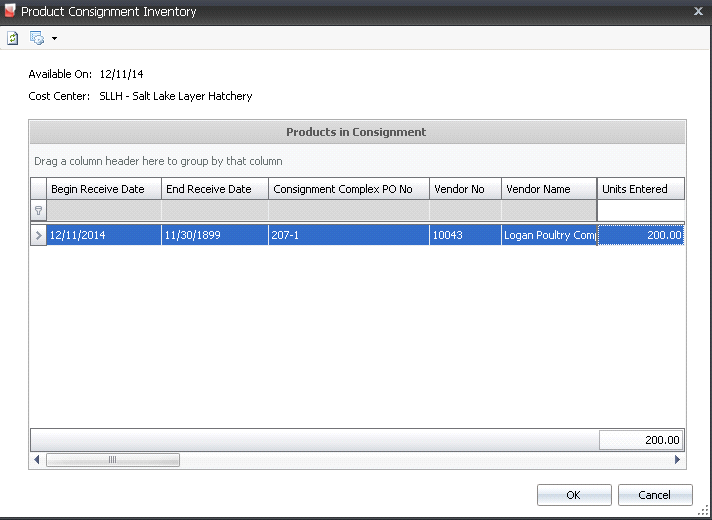Select the Logan Poultry vendor name cell
The width and height of the screenshot is (712, 520).
click(x=549, y=236)
